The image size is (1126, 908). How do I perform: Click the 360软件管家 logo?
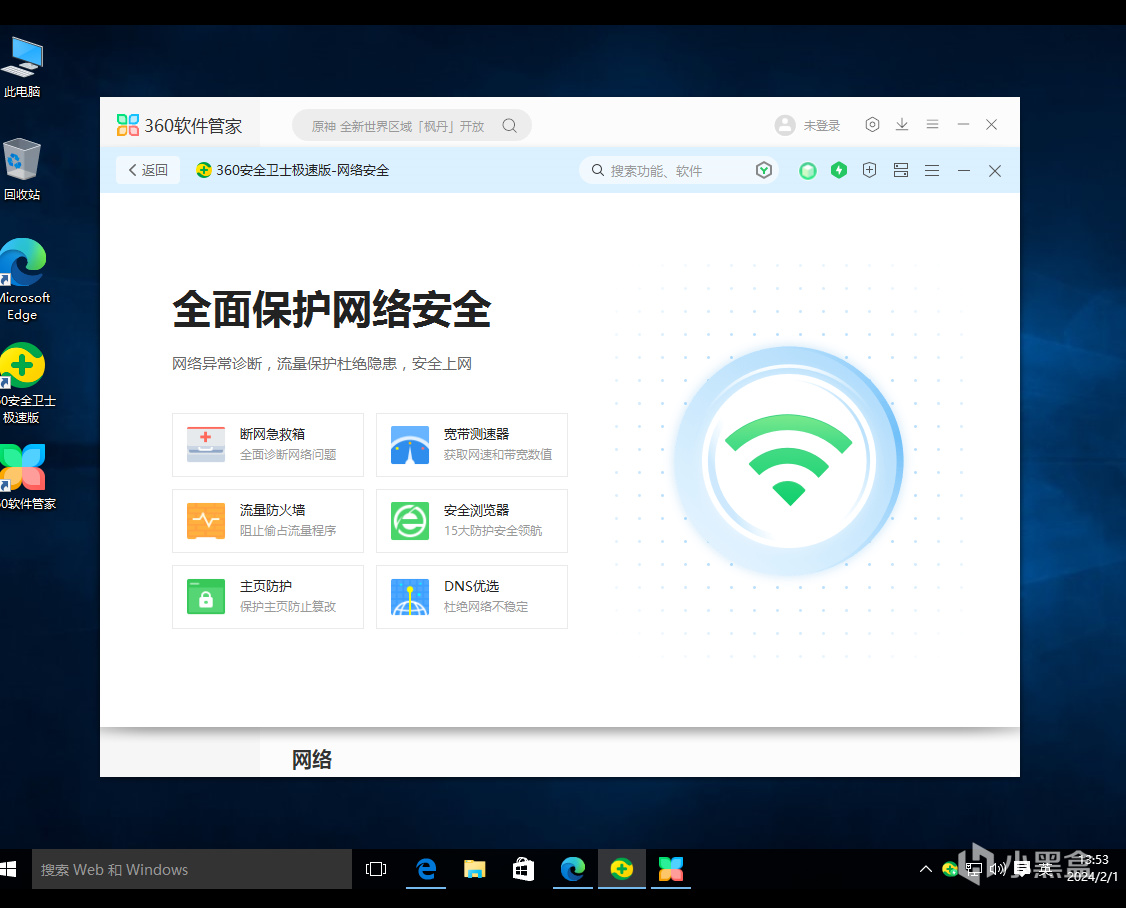point(180,125)
